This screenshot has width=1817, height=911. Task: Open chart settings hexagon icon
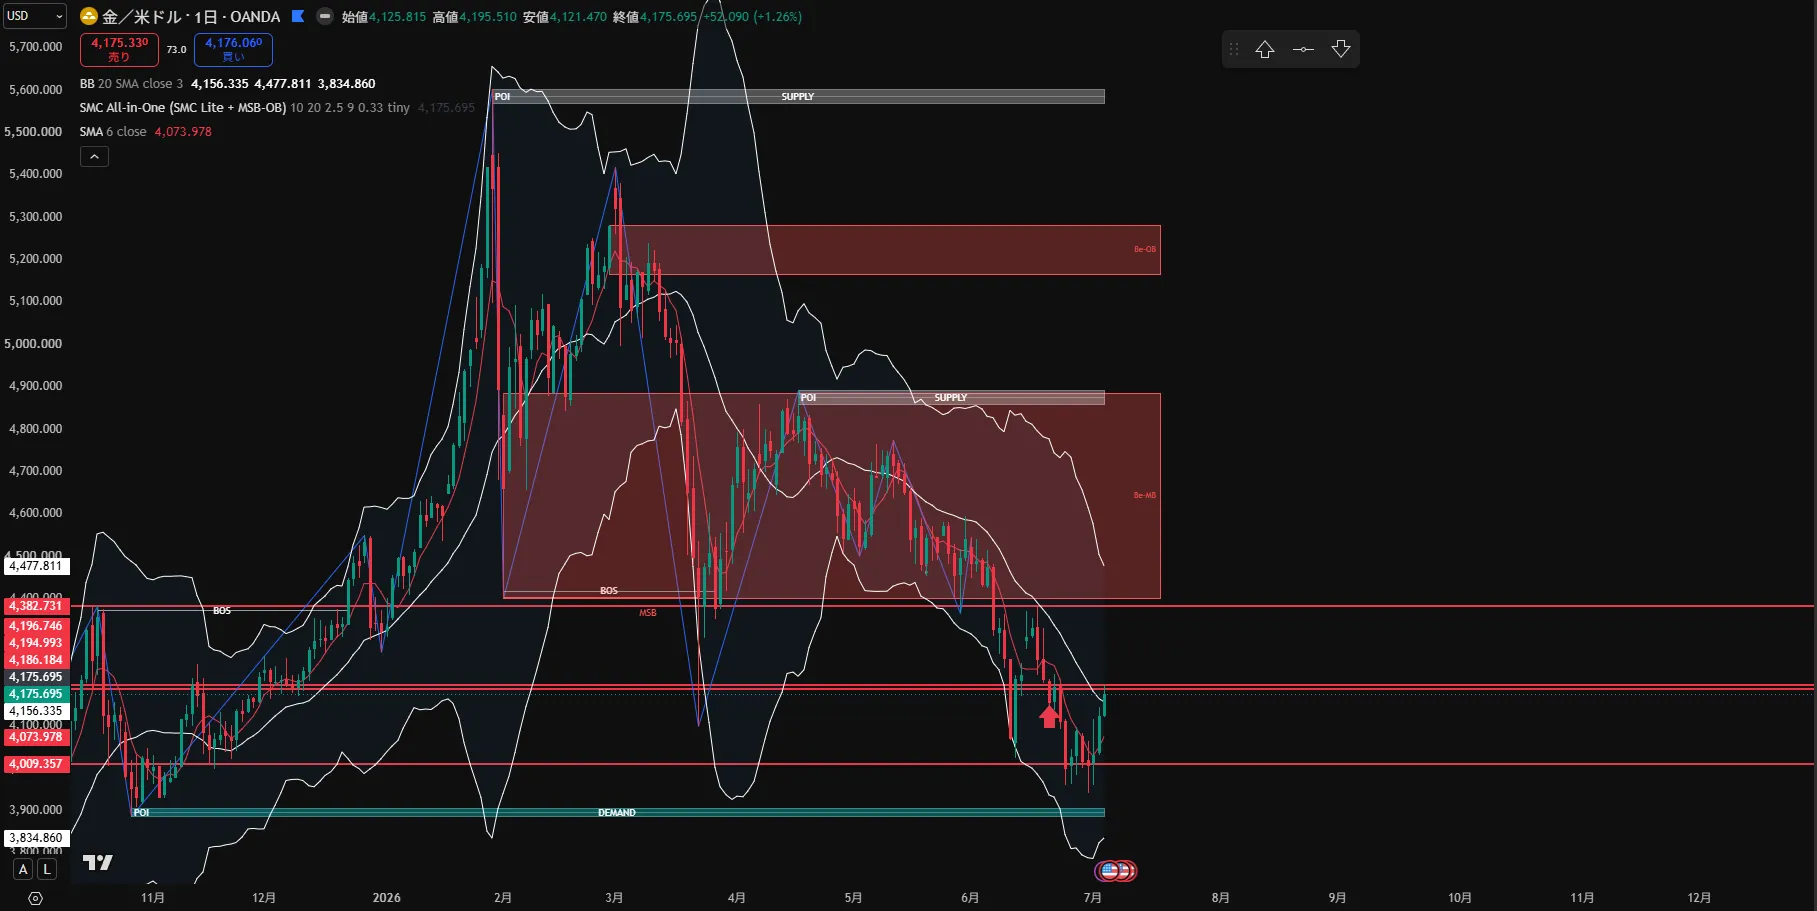(35, 898)
